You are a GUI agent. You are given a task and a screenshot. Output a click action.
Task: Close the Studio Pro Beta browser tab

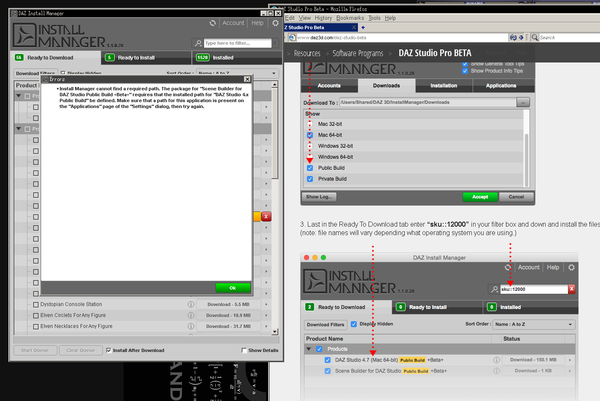coord(354,28)
